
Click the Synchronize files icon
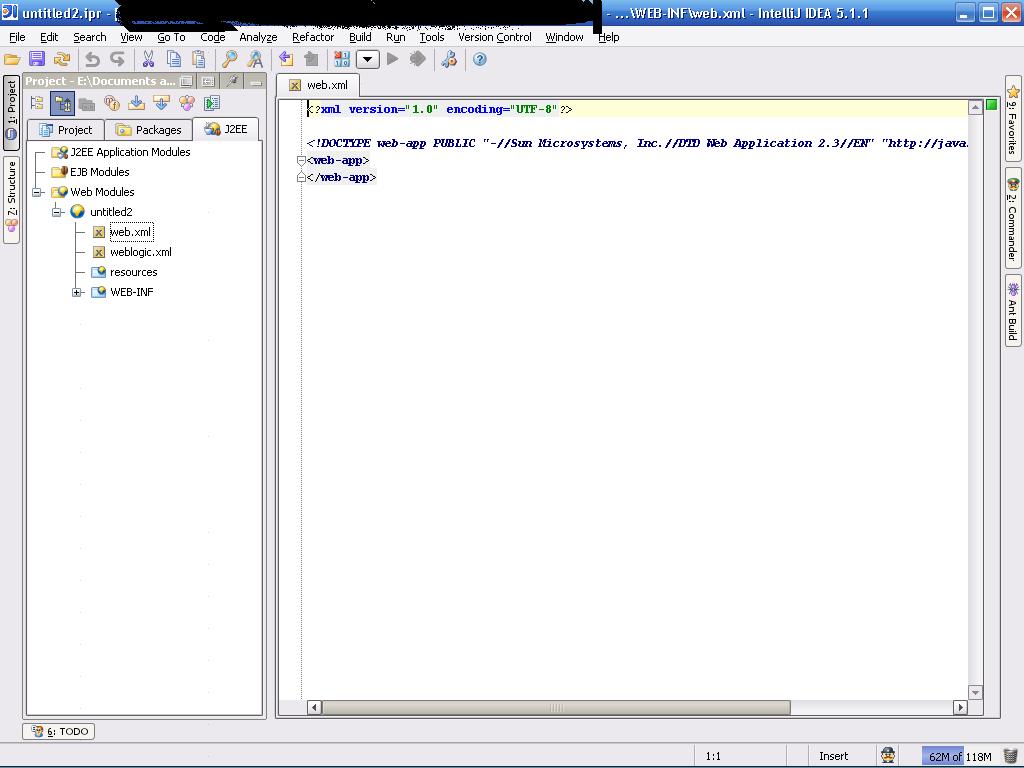[62, 60]
